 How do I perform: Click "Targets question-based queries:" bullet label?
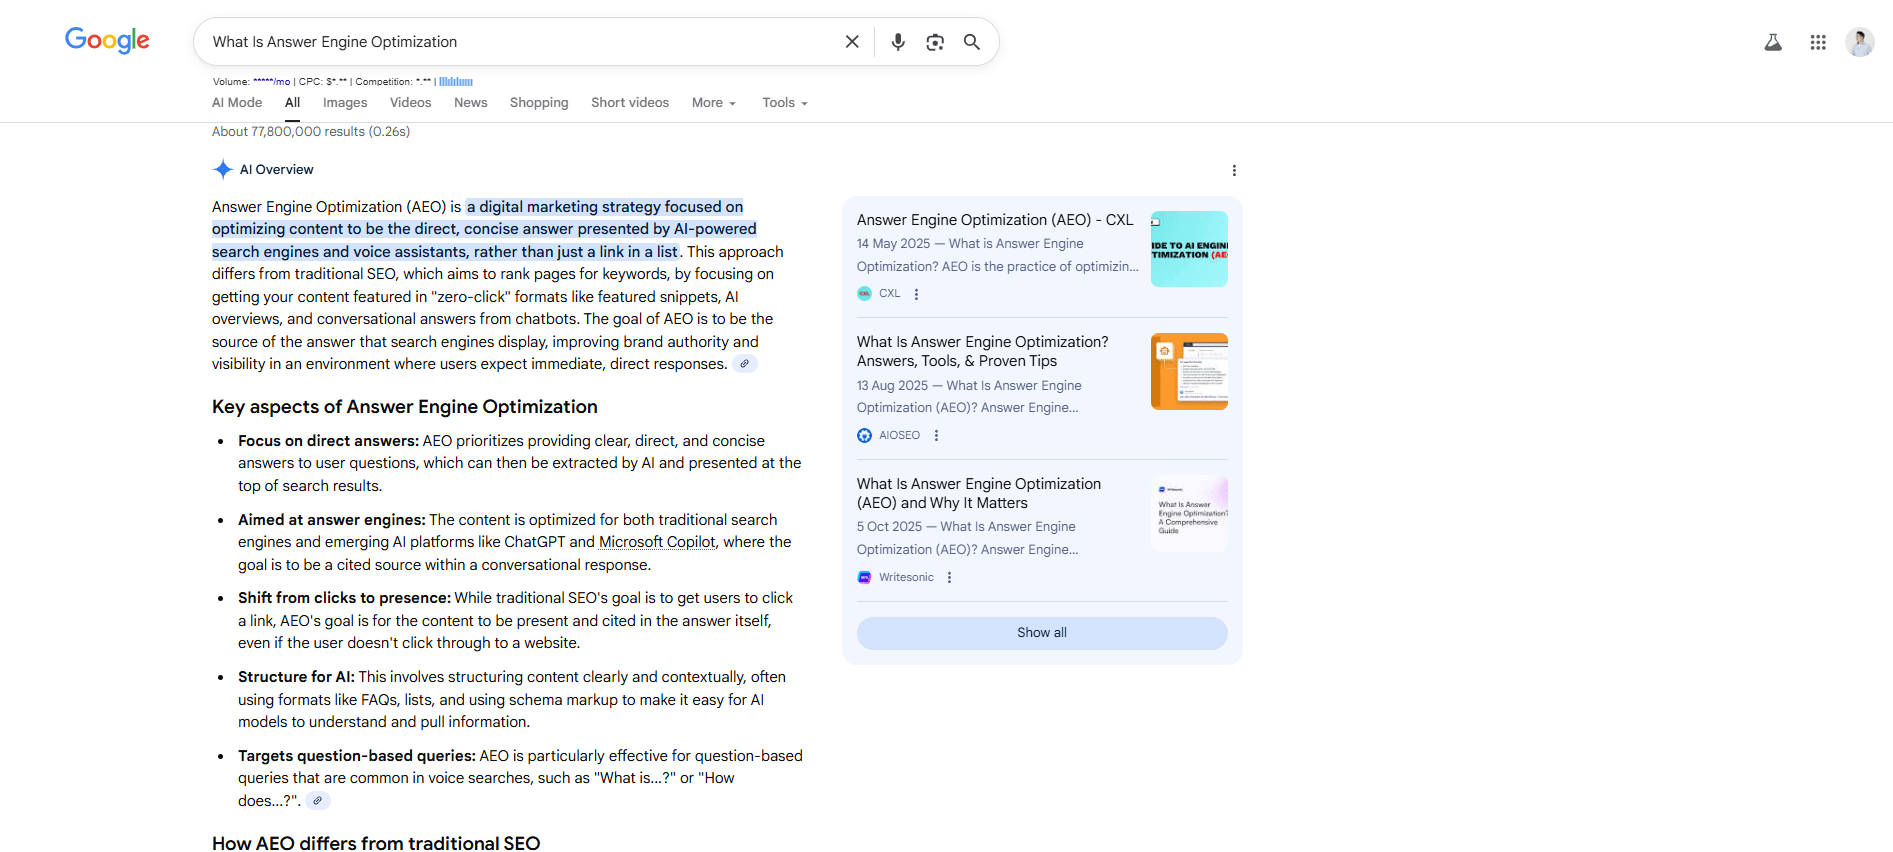(357, 756)
